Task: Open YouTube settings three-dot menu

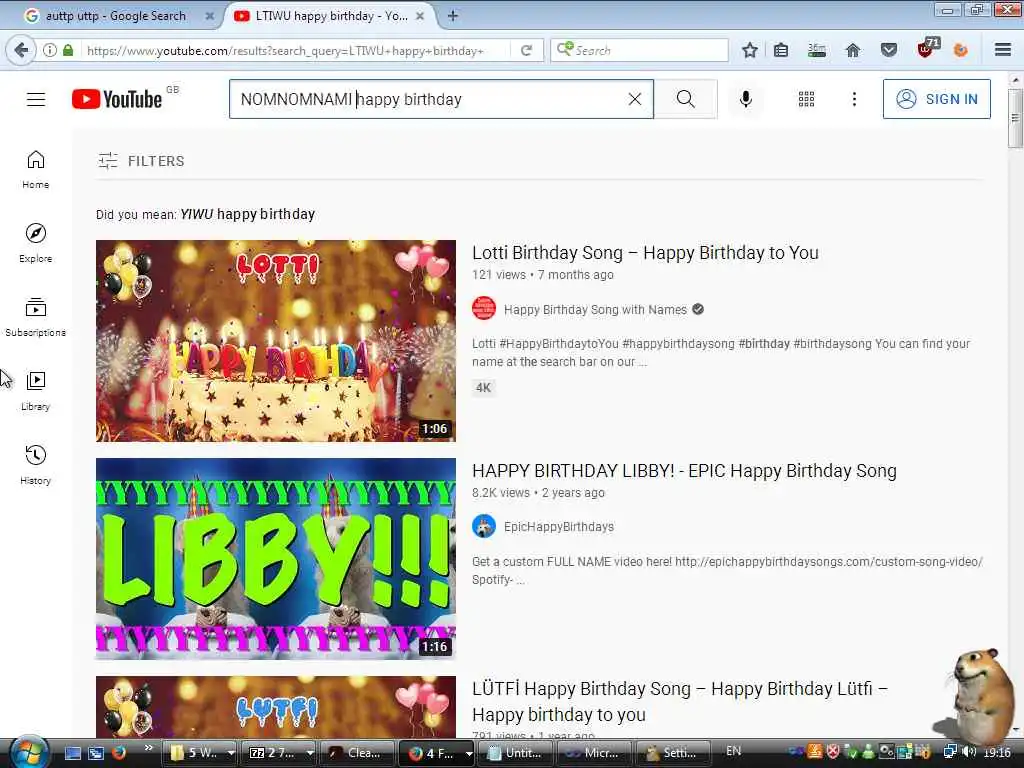Action: (x=854, y=99)
